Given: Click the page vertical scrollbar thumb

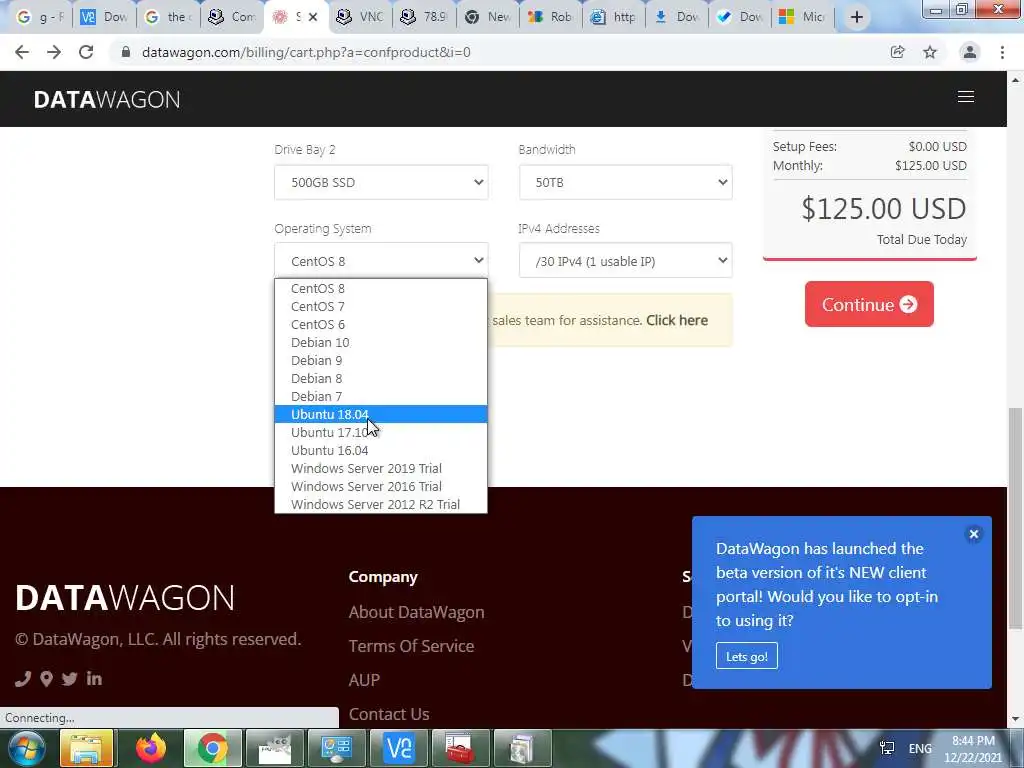Looking at the screenshot, I should coord(1014,519).
